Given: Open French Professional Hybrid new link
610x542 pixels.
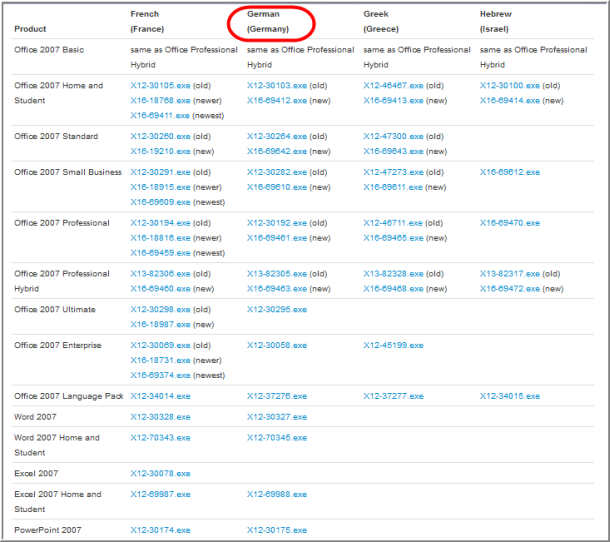Looking at the screenshot, I should [160, 289].
